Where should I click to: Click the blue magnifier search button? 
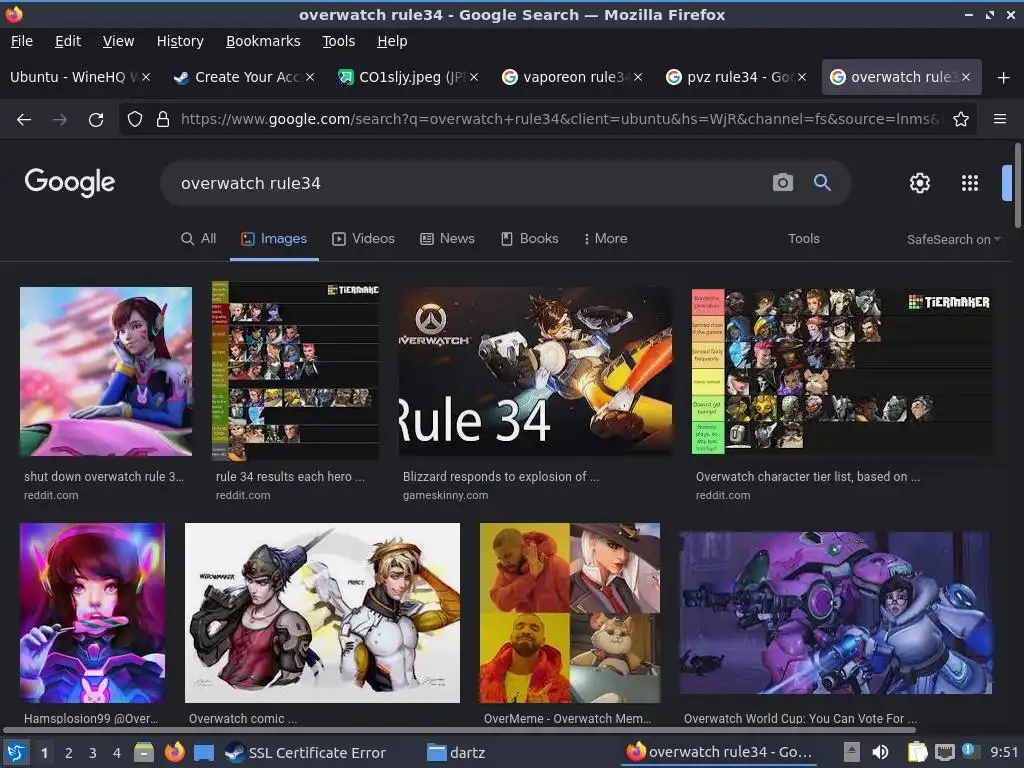[822, 183]
